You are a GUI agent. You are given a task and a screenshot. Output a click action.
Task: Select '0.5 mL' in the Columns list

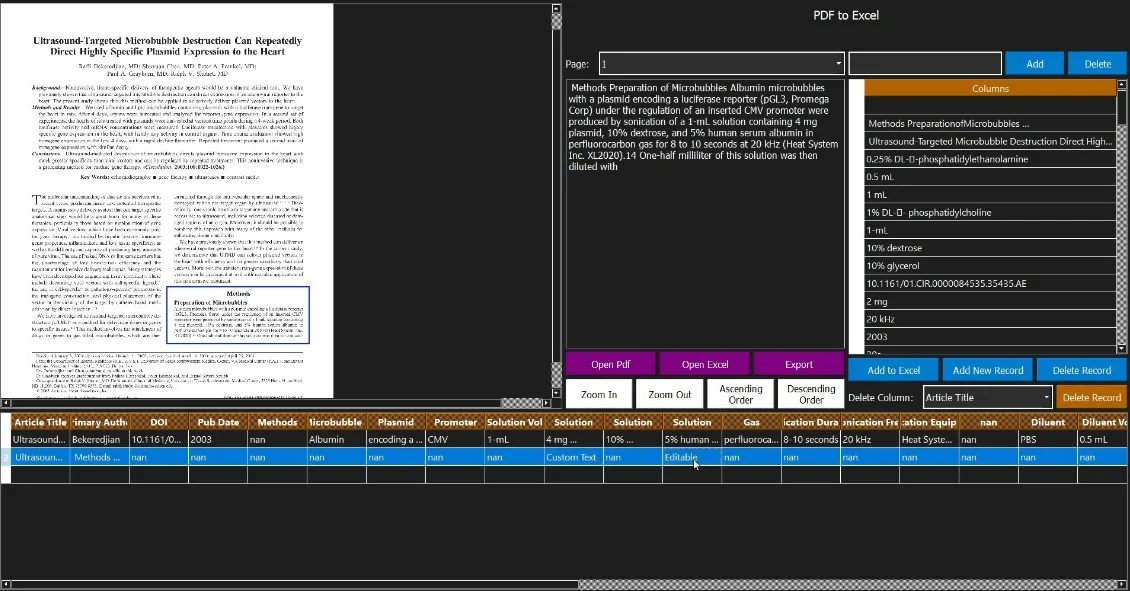[990, 177]
